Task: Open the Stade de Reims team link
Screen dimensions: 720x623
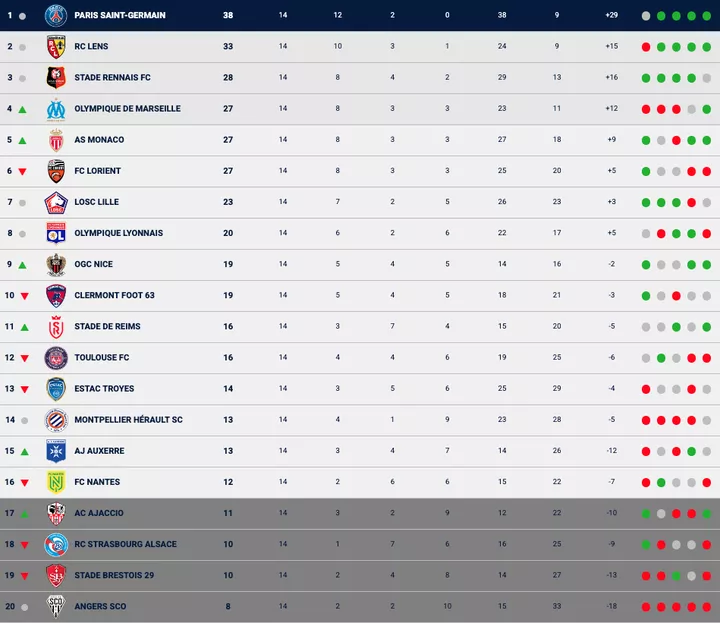Action: tap(107, 326)
